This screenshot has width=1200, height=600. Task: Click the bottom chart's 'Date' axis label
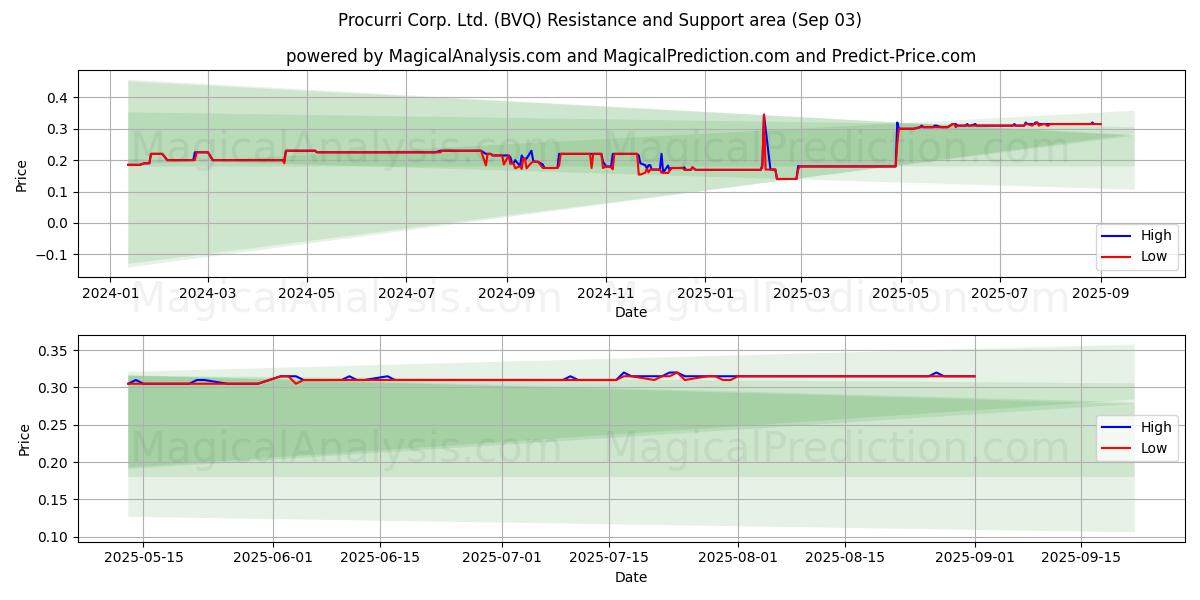click(x=631, y=577)
